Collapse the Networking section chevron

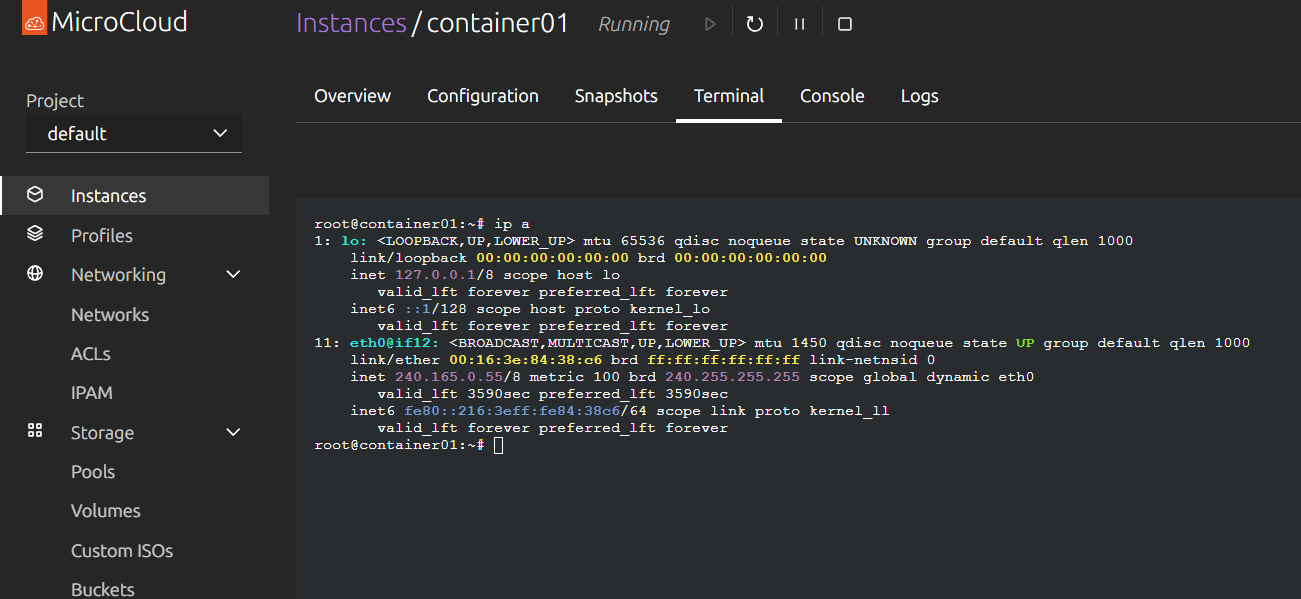tap(234, 275)
